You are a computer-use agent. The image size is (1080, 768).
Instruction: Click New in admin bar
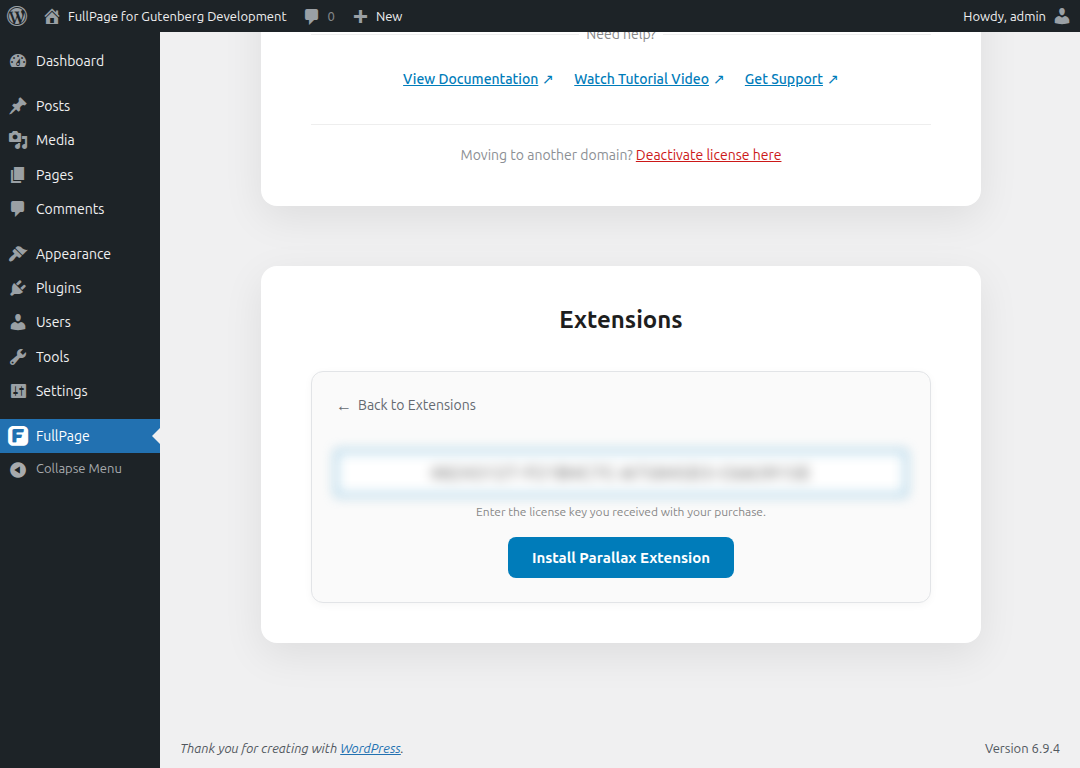click(x=389, y=16)
